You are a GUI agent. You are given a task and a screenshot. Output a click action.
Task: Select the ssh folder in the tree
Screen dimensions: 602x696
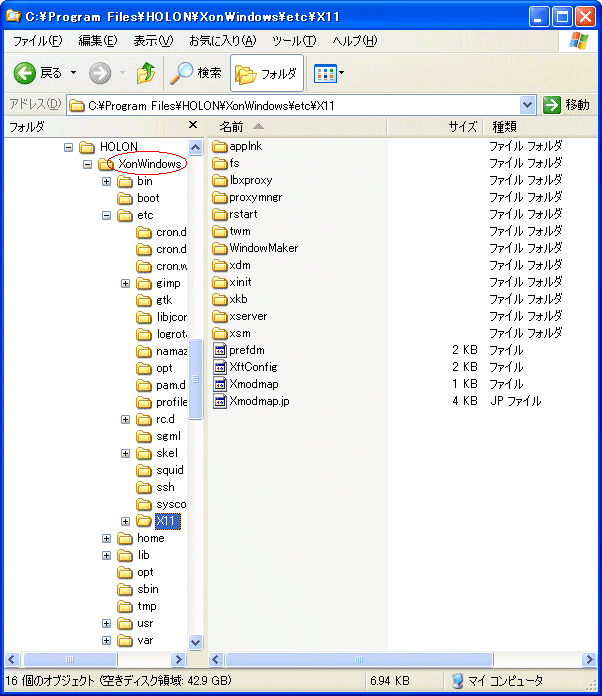point(155,487)
